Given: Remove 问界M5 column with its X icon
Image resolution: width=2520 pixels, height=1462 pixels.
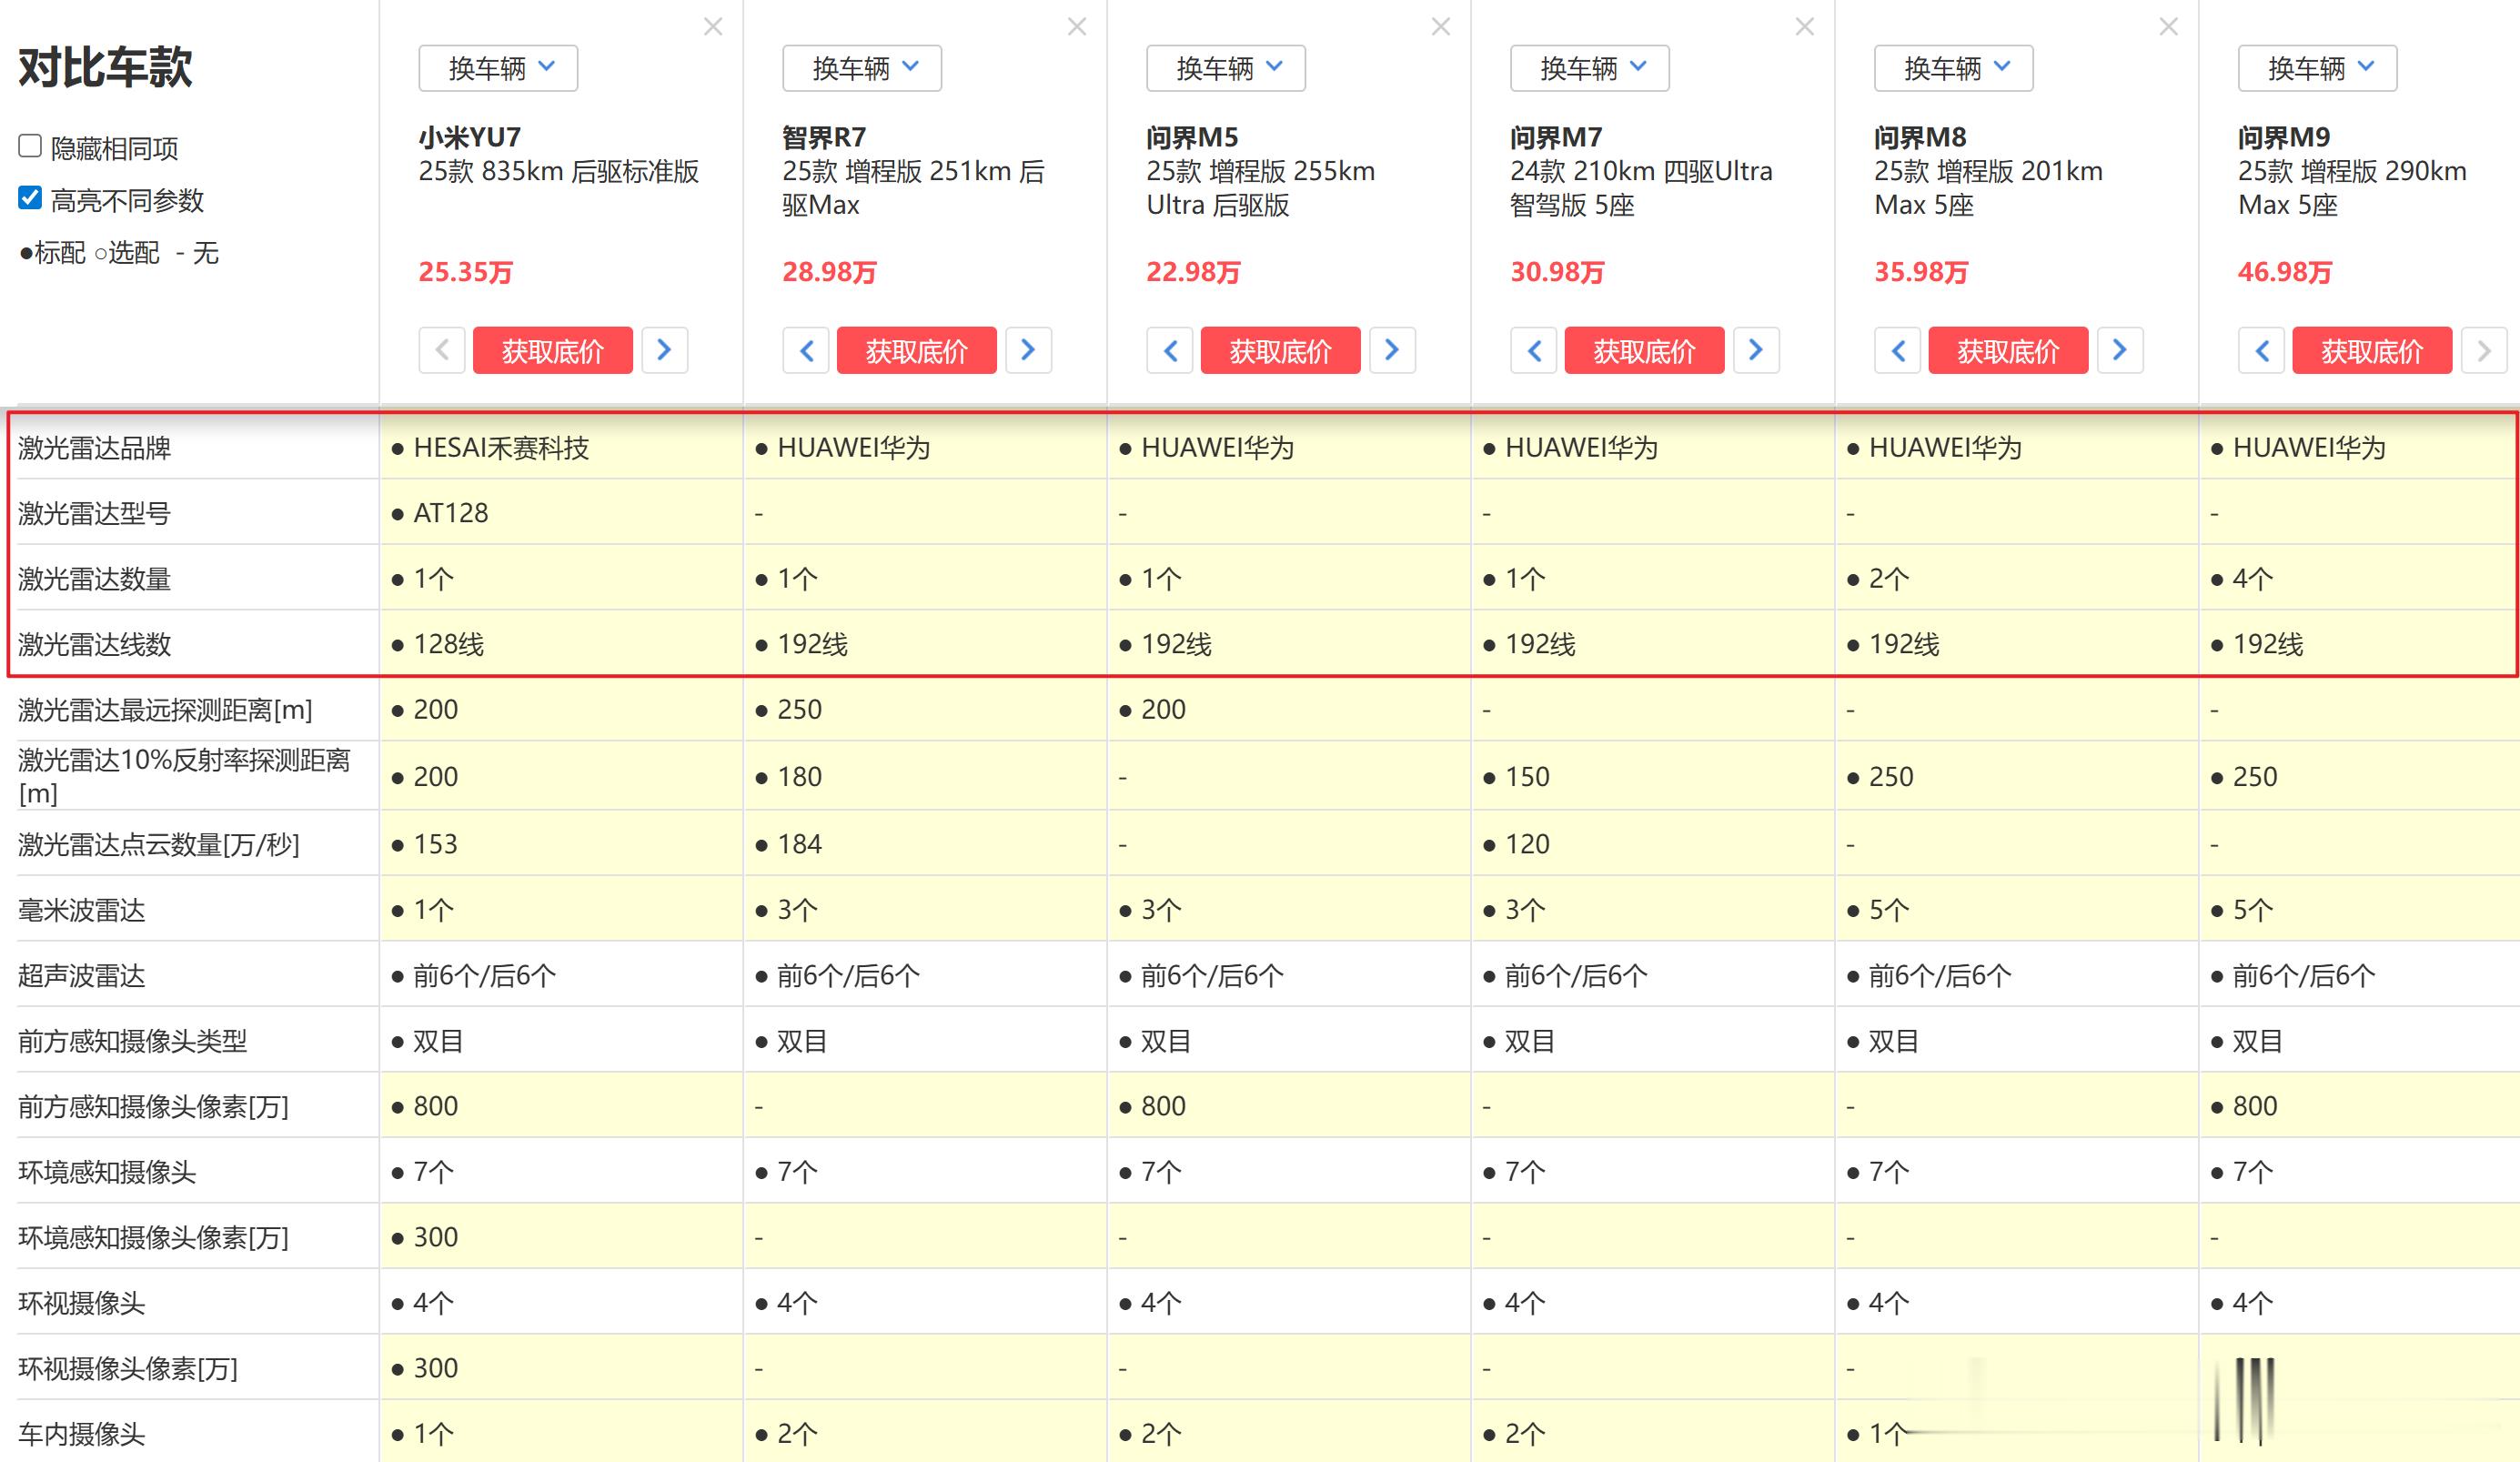Looking at the screenshot, I should pyautogui.click(x=1441, y=27).
